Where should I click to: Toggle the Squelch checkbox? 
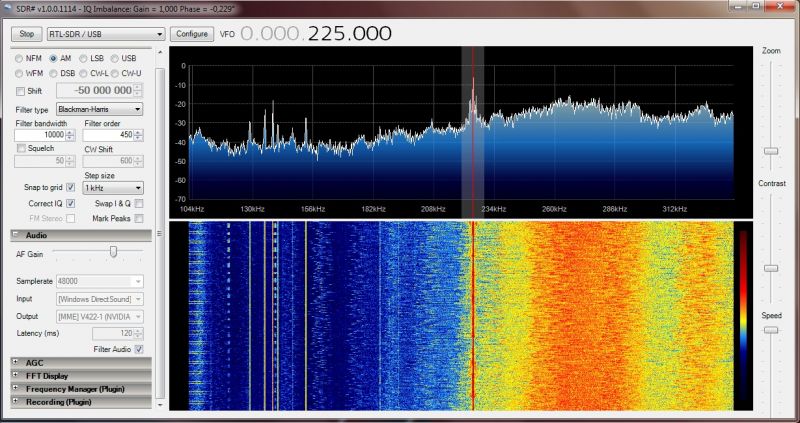point(21,148)
